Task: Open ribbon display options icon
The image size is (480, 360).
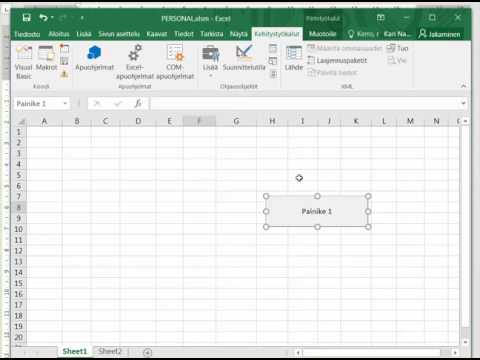Action: point(381,18)
